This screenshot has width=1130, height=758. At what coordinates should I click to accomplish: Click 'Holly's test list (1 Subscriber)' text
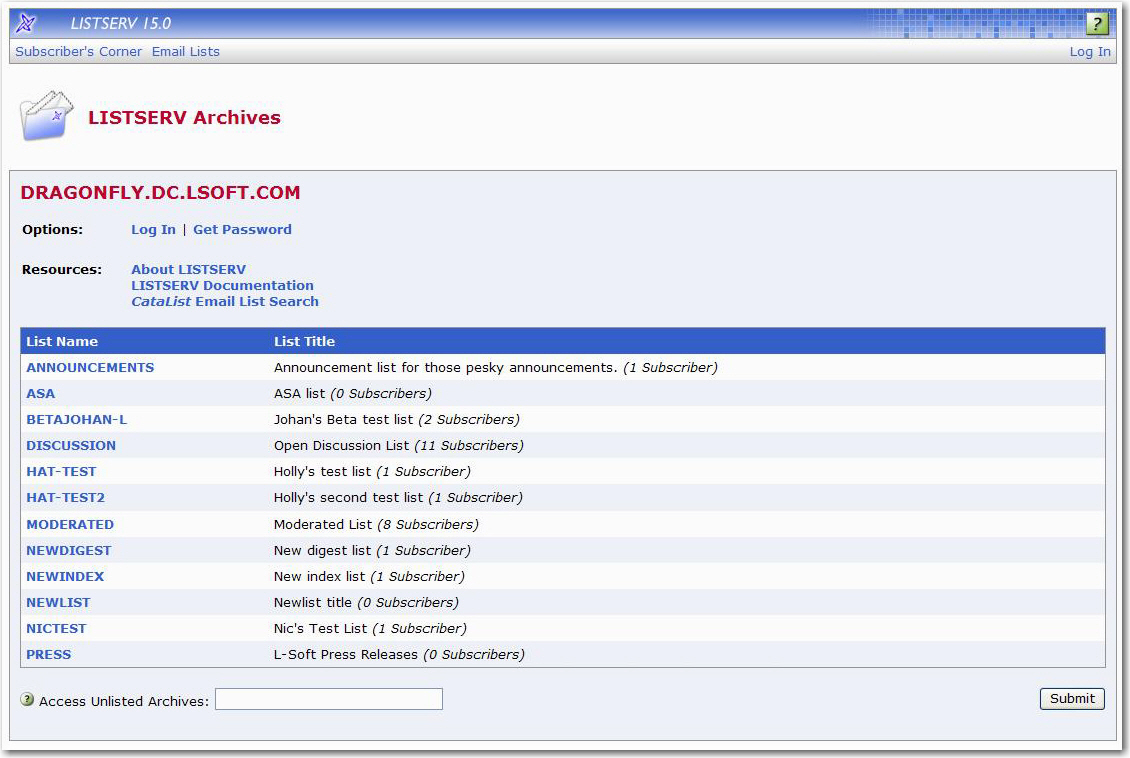tap(372, 471)
